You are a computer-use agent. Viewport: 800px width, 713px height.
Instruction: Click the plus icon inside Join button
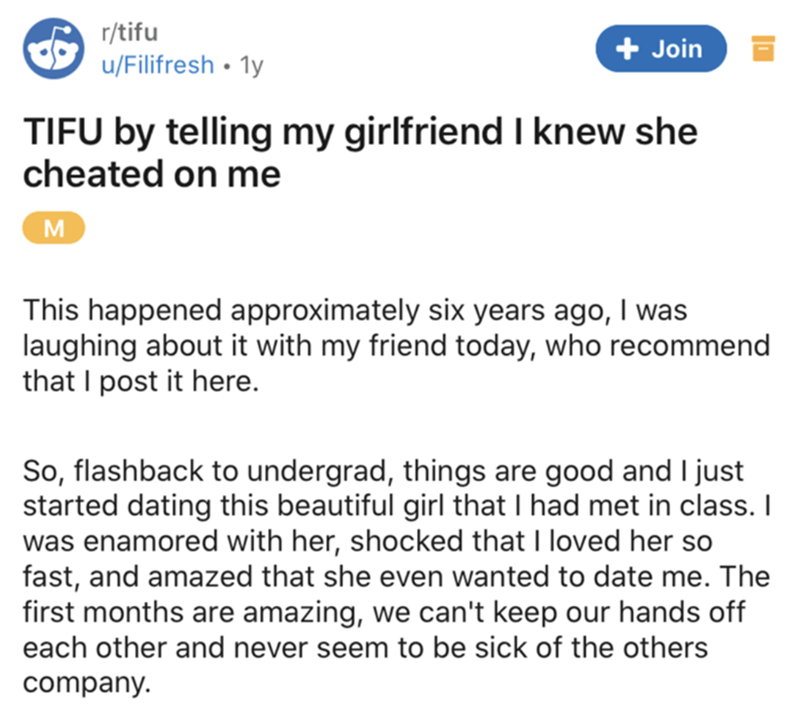pyautogui.click(x=625, y=48)
